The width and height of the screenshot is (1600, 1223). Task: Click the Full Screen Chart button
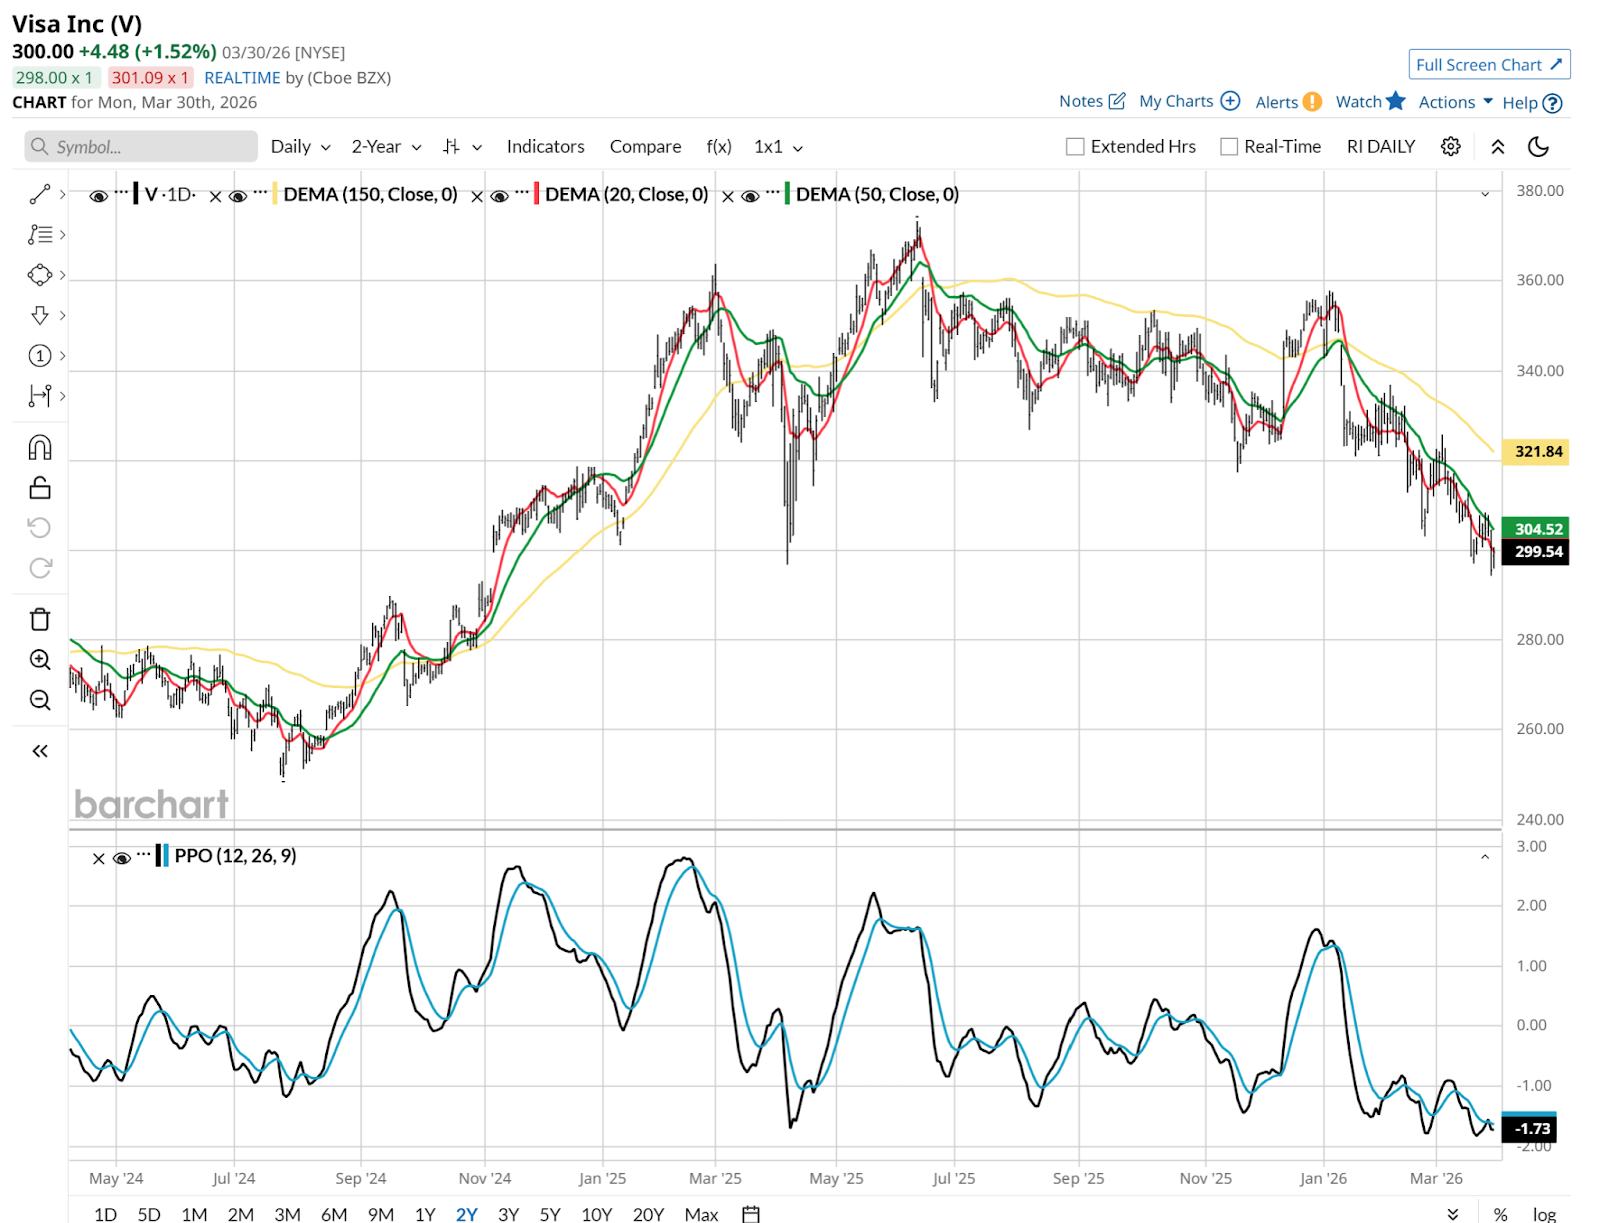click(1489, 65)
